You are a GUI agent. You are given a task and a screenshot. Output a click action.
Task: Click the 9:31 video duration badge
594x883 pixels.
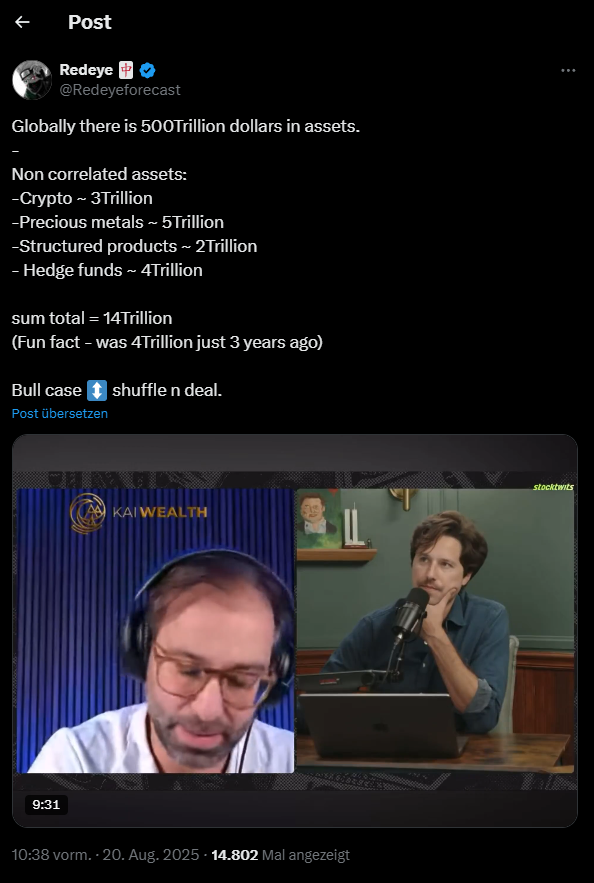point(46,805)
